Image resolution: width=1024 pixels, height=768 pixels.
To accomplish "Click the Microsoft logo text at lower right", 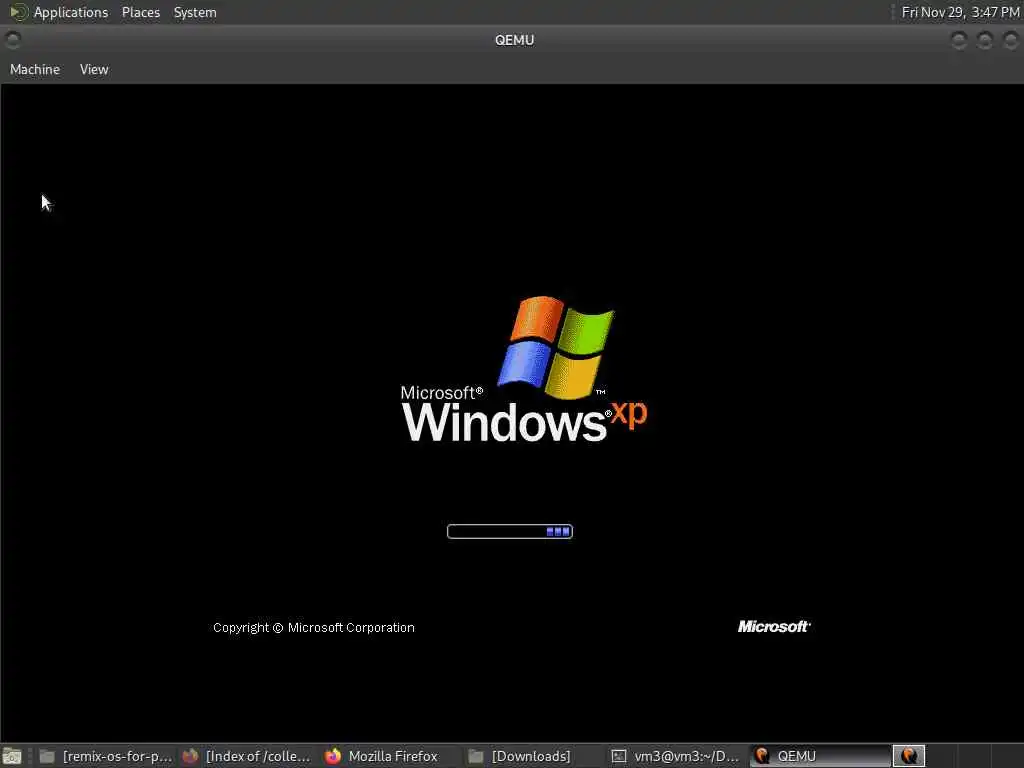I will [x=774, y=626].
